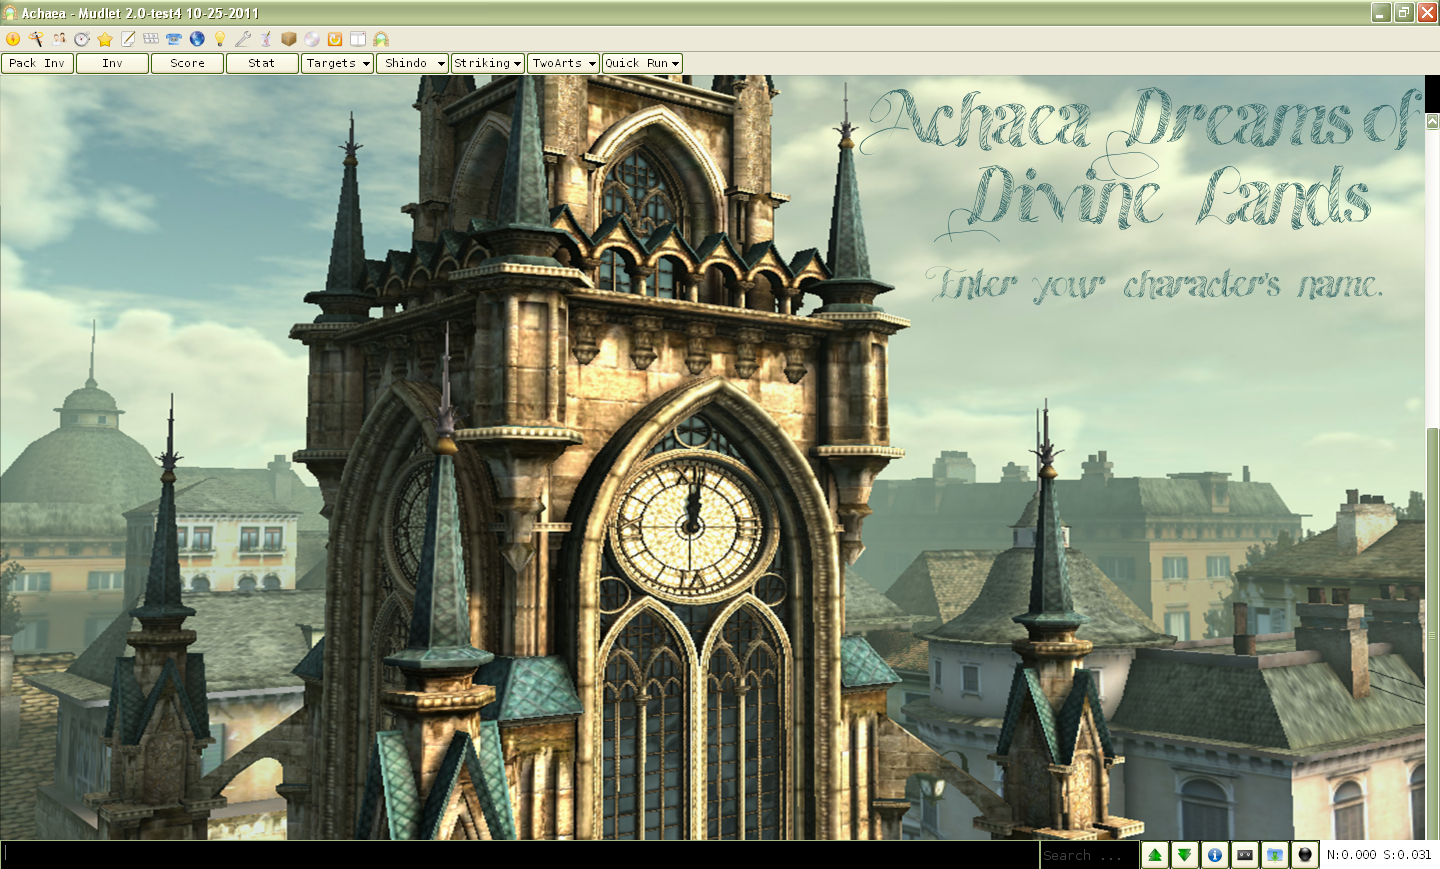Open the About archway icon
Image resolution: width=1440 pixels, height=869 pixels.
click(381, 39)
